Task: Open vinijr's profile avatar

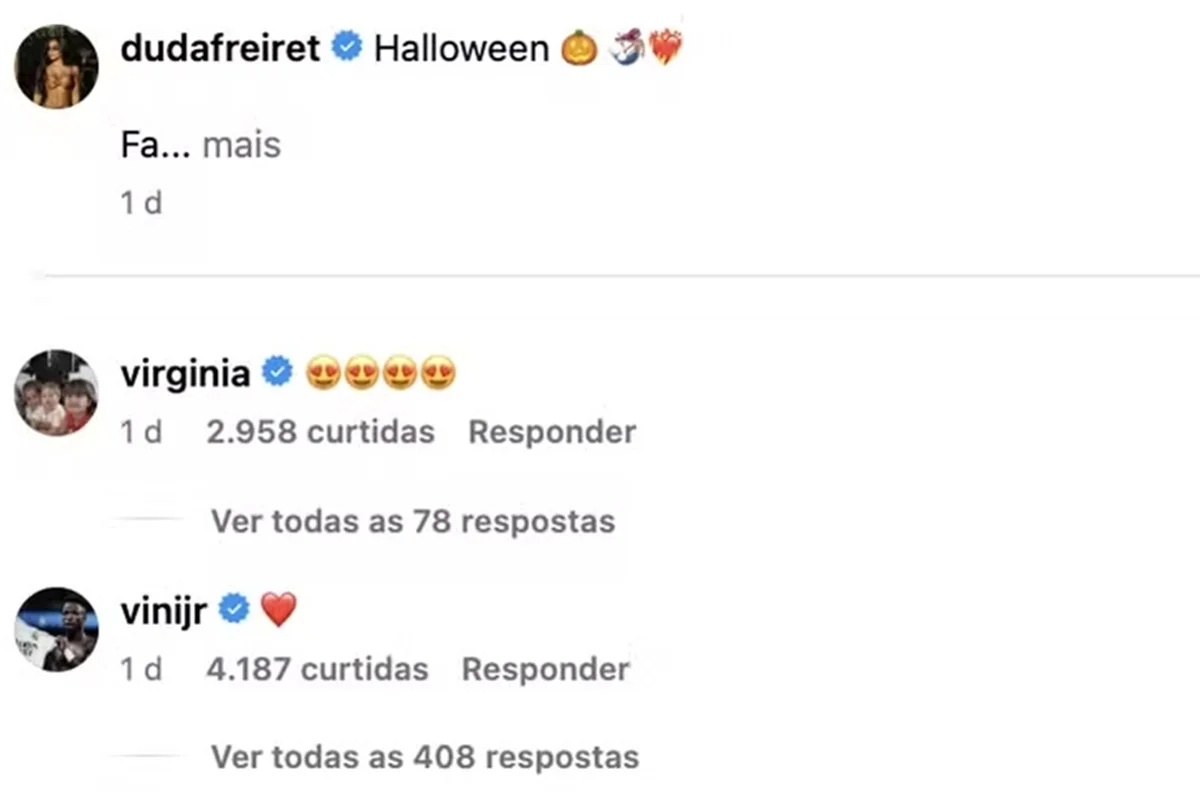Action: 56,628
